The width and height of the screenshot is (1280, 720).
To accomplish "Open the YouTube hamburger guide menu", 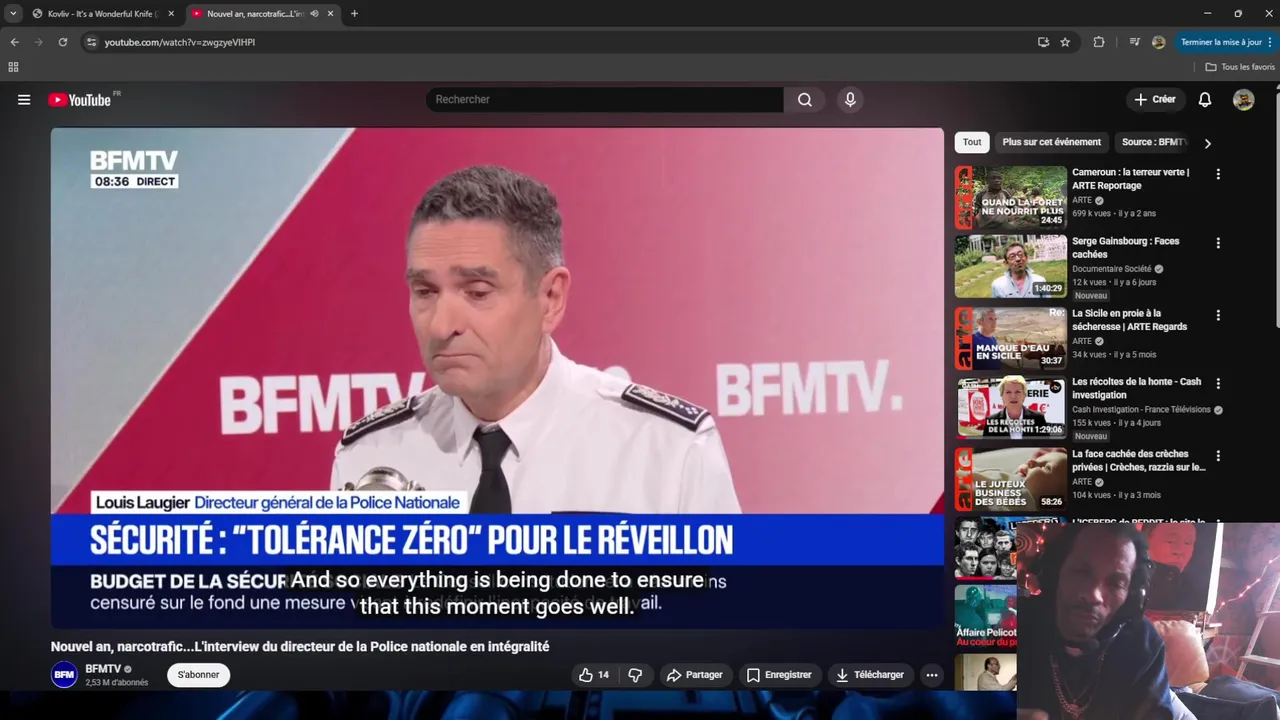I will point(24,100).
